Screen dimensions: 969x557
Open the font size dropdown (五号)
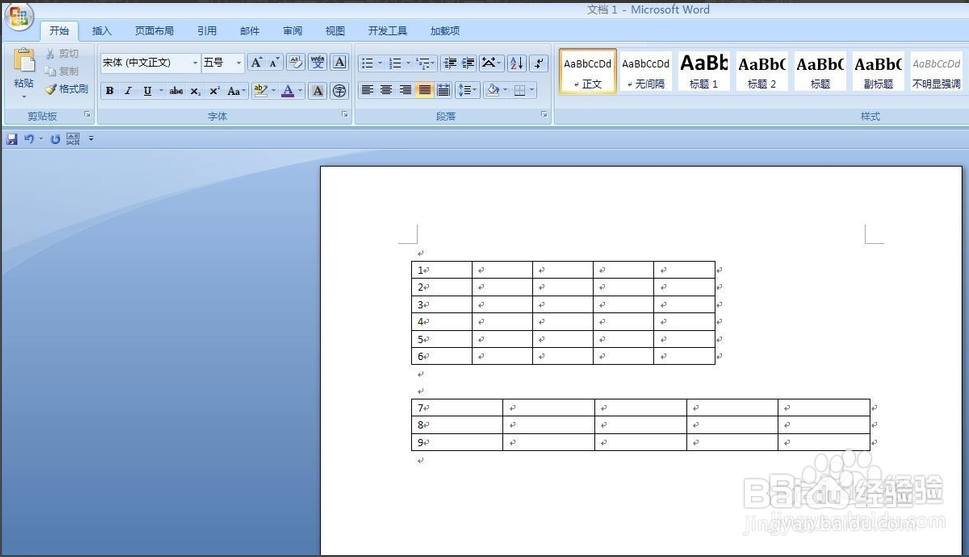click(239, 63)
